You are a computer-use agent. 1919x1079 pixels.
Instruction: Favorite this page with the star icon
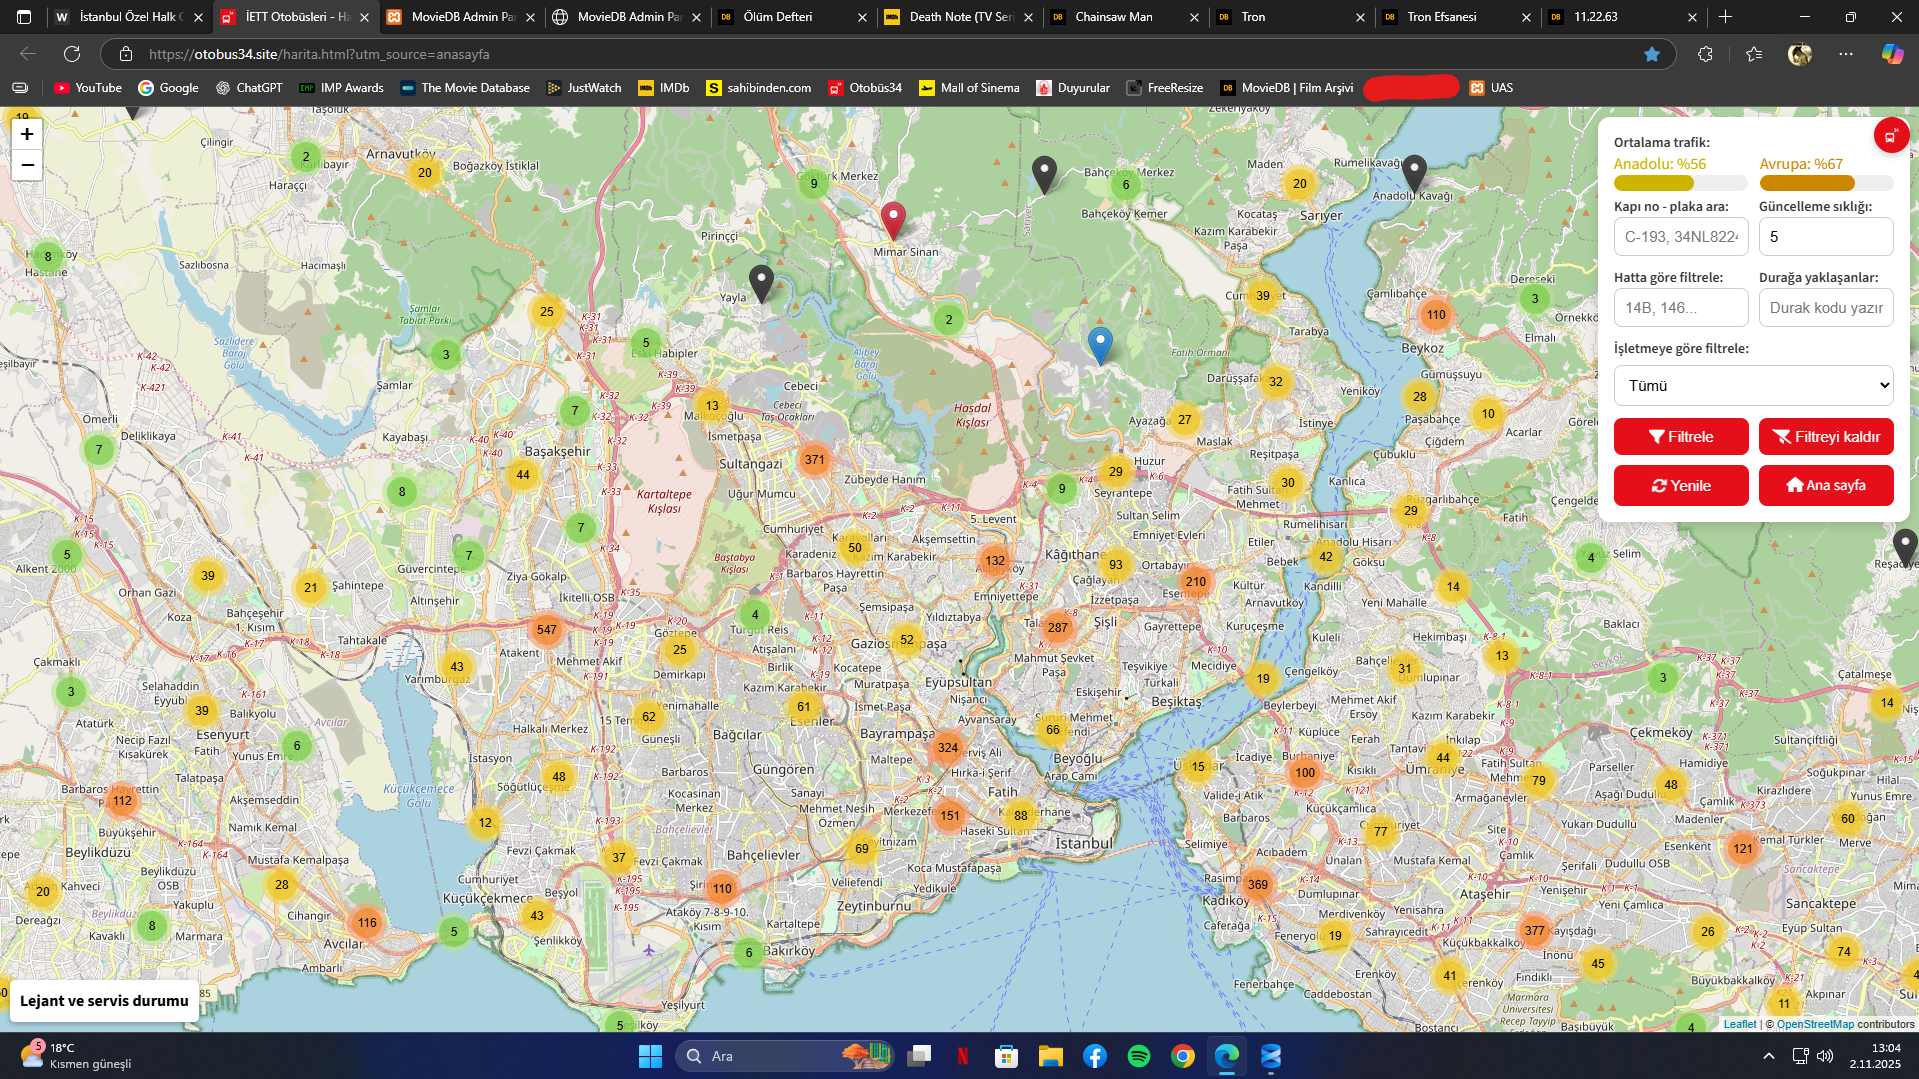(x=1652, y=54)
